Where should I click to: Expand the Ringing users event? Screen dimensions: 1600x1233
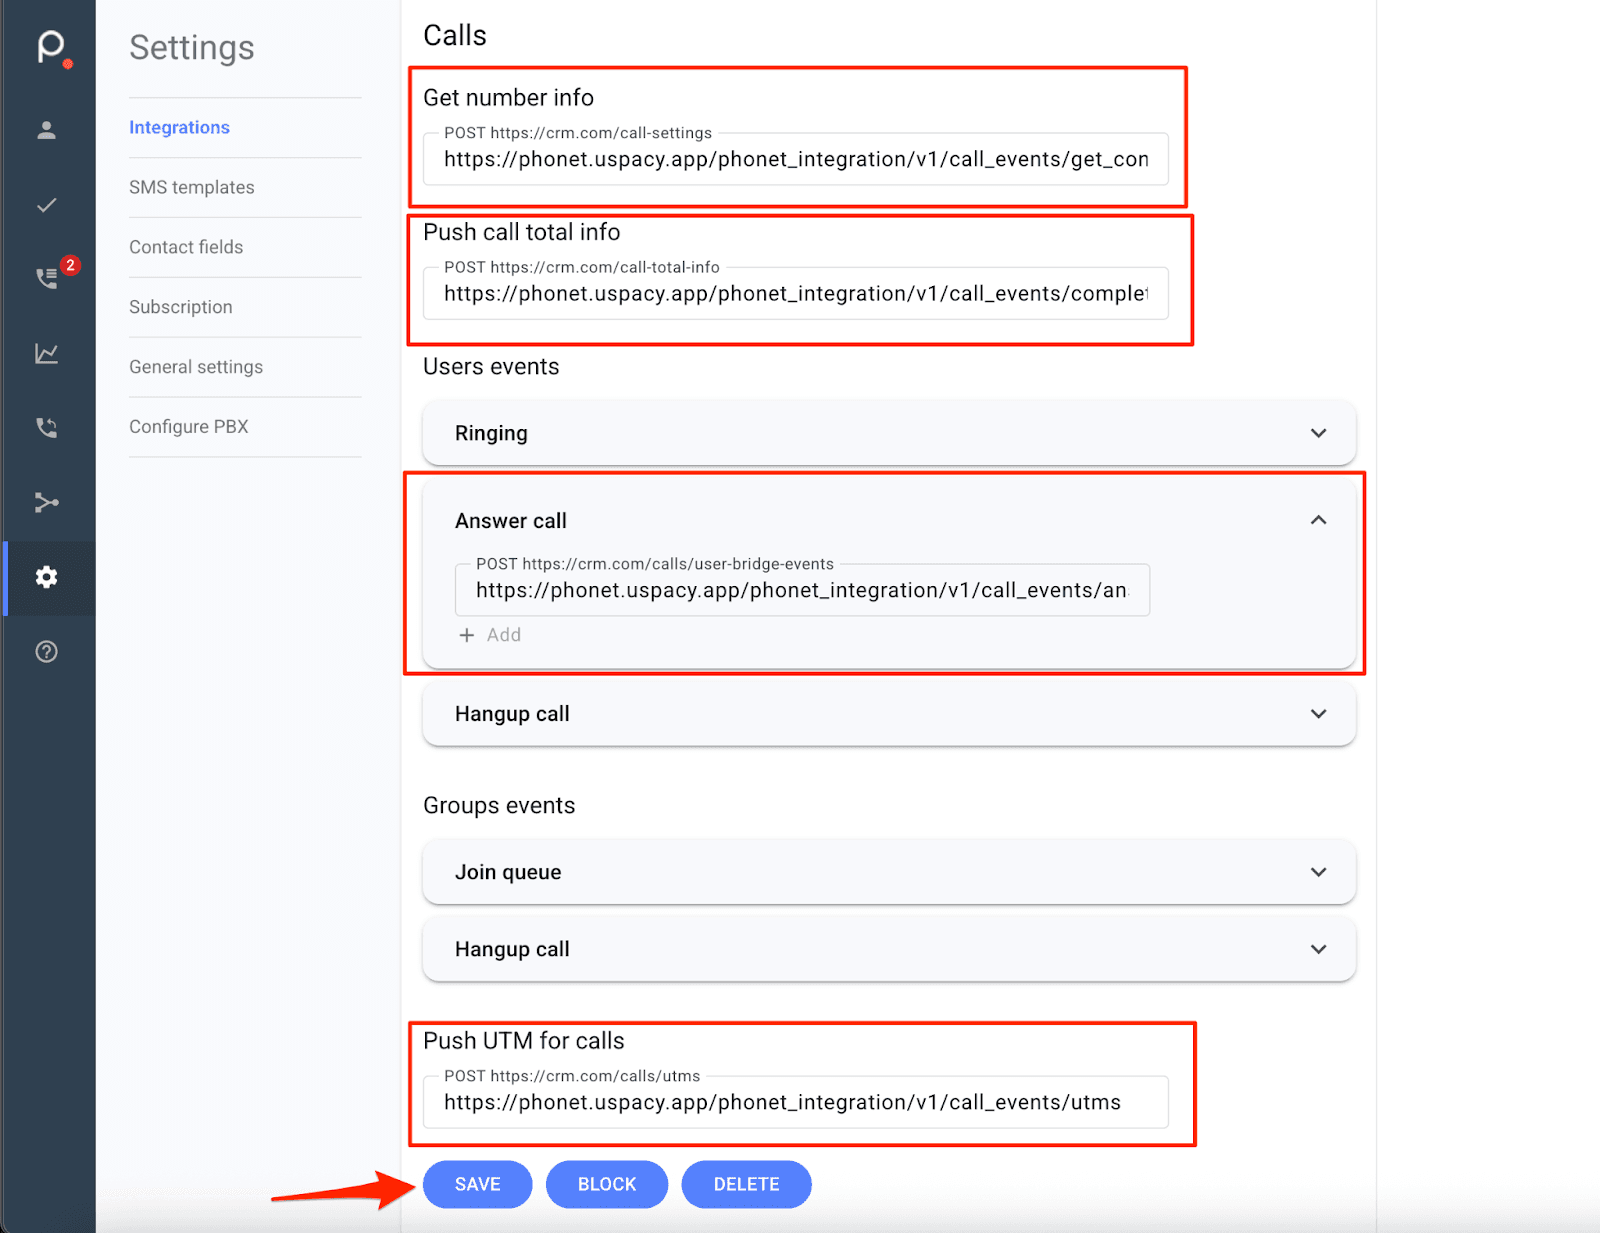click(1318, 433)
